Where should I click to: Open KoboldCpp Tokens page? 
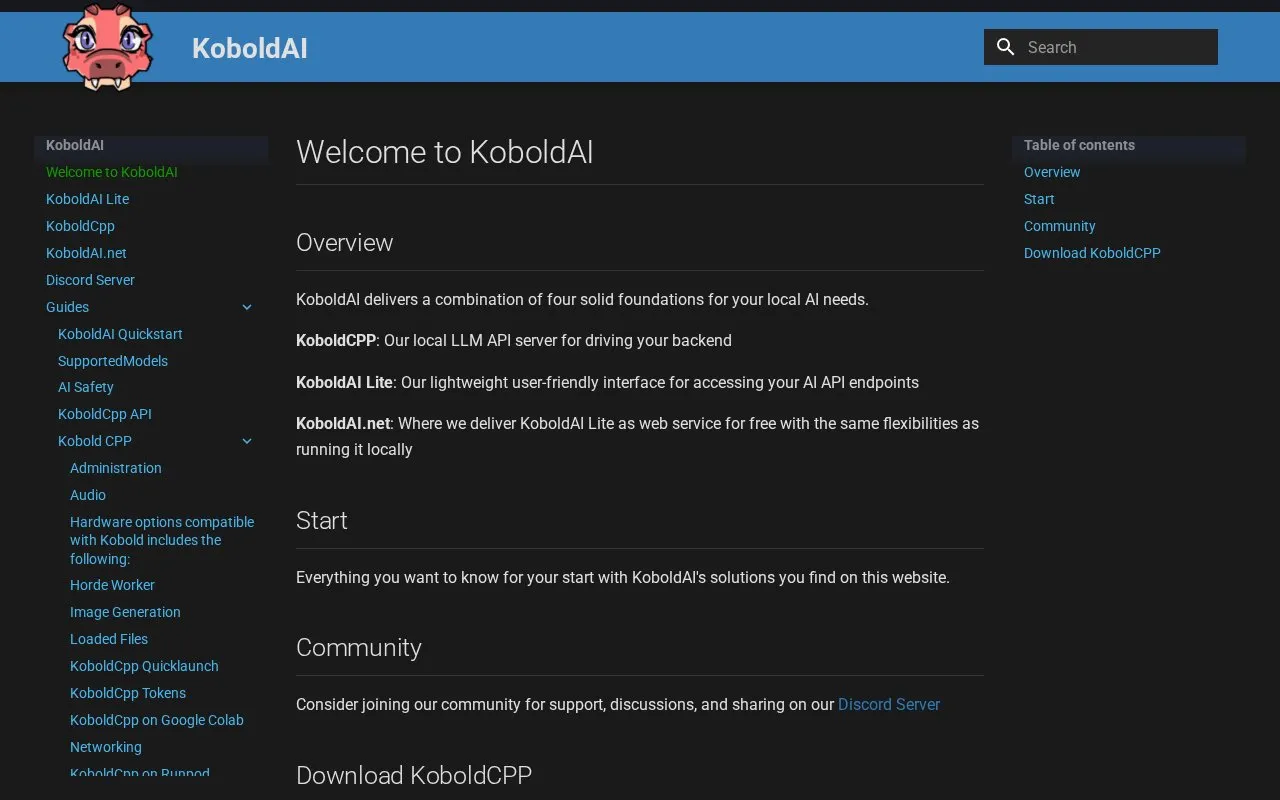coord(128,693)
